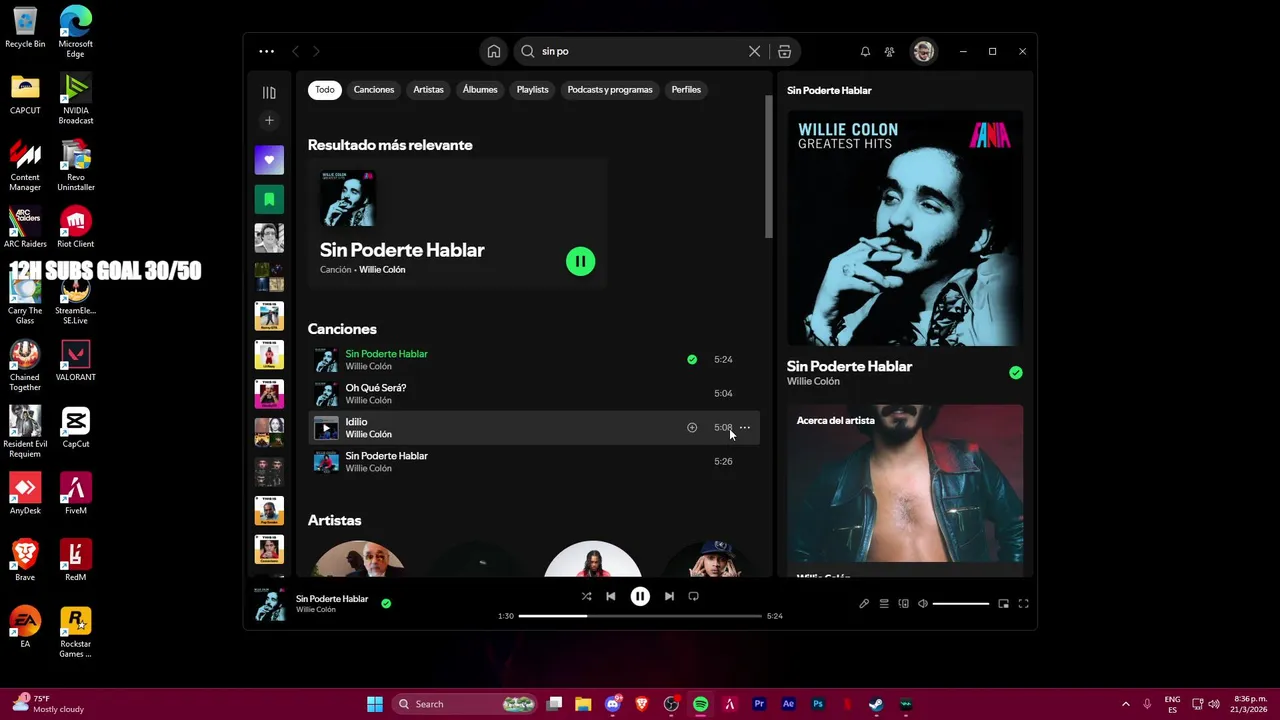Go forward with the right arrow
This screenshot has height=720, width=1280.
[316, 51]
